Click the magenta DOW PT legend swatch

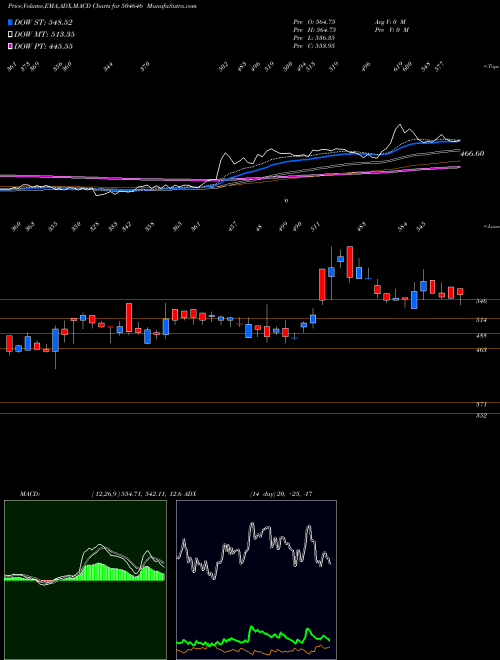click(x=10, y=46)
